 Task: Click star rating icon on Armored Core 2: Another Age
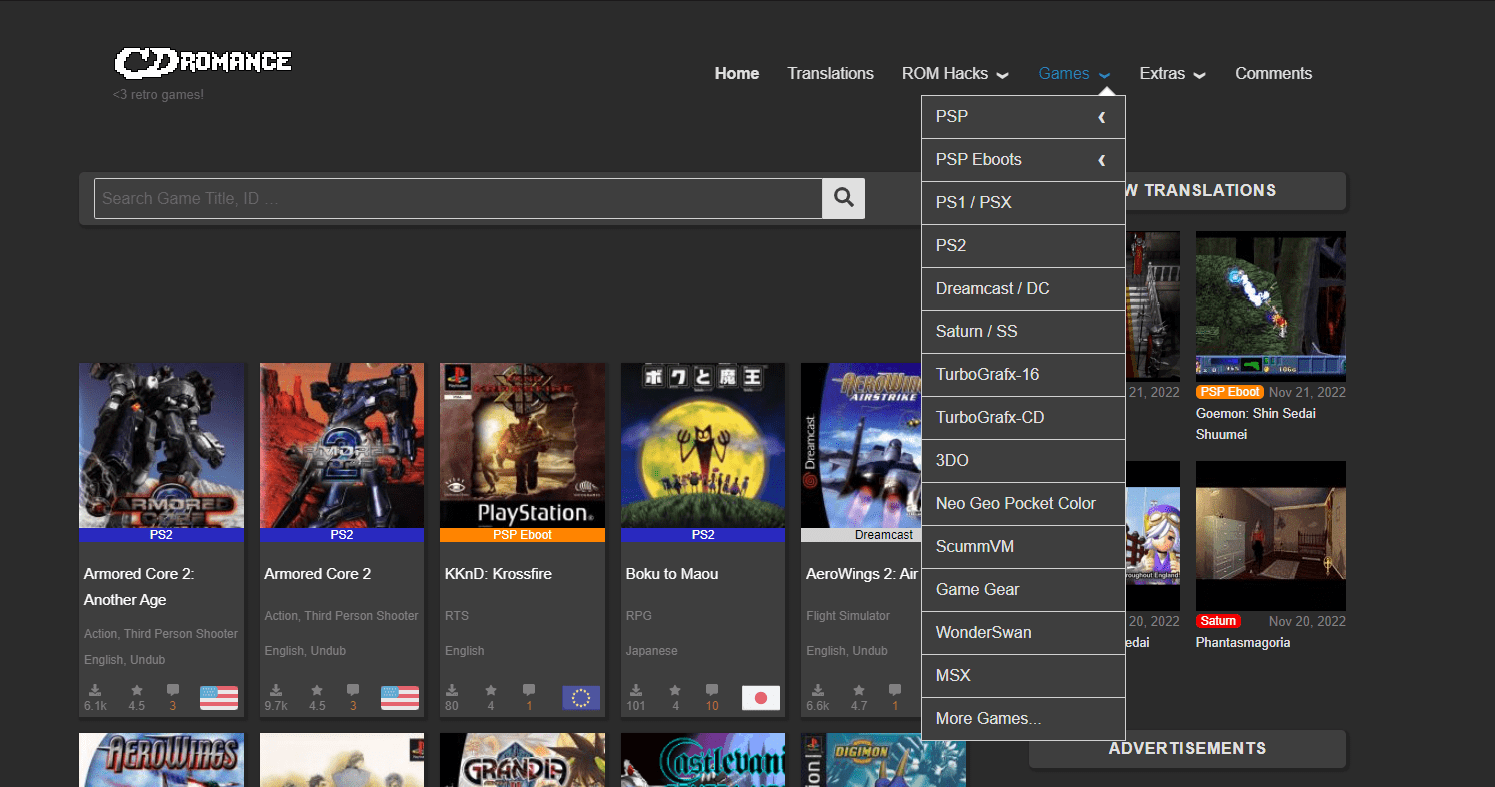coord(136,690)
